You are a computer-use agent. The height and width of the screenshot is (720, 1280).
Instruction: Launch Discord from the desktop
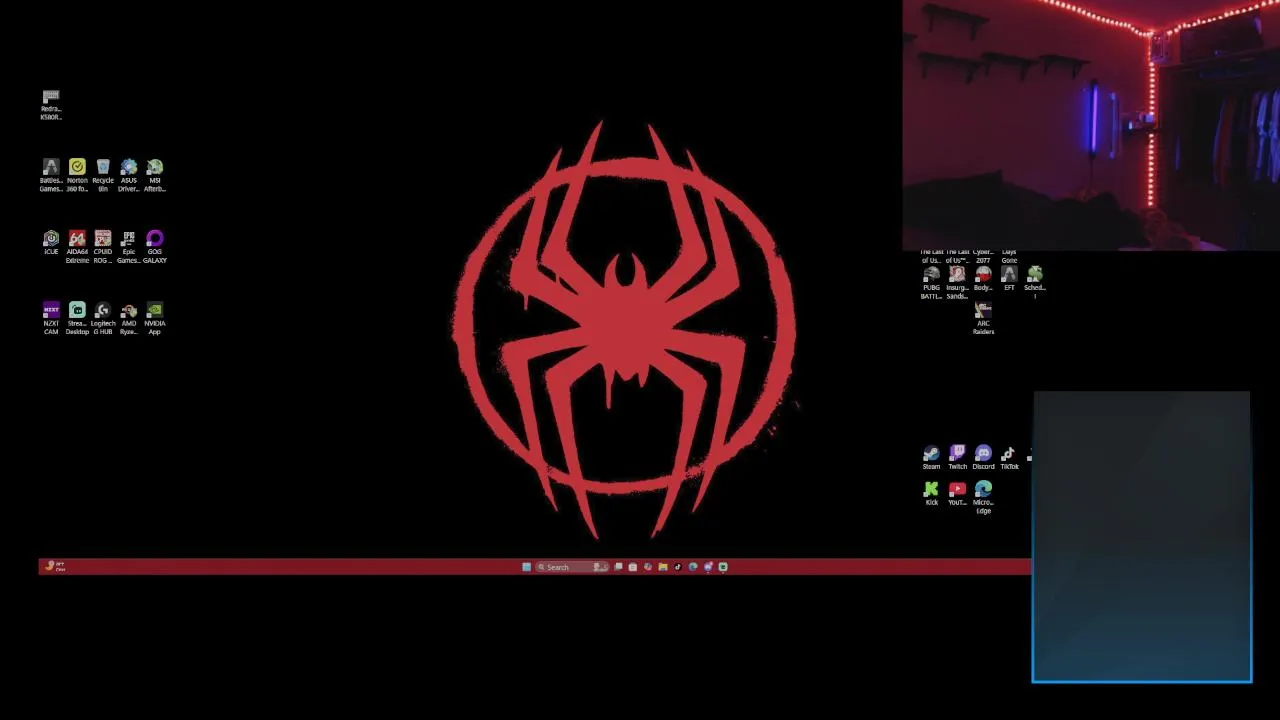pos(983,458)
